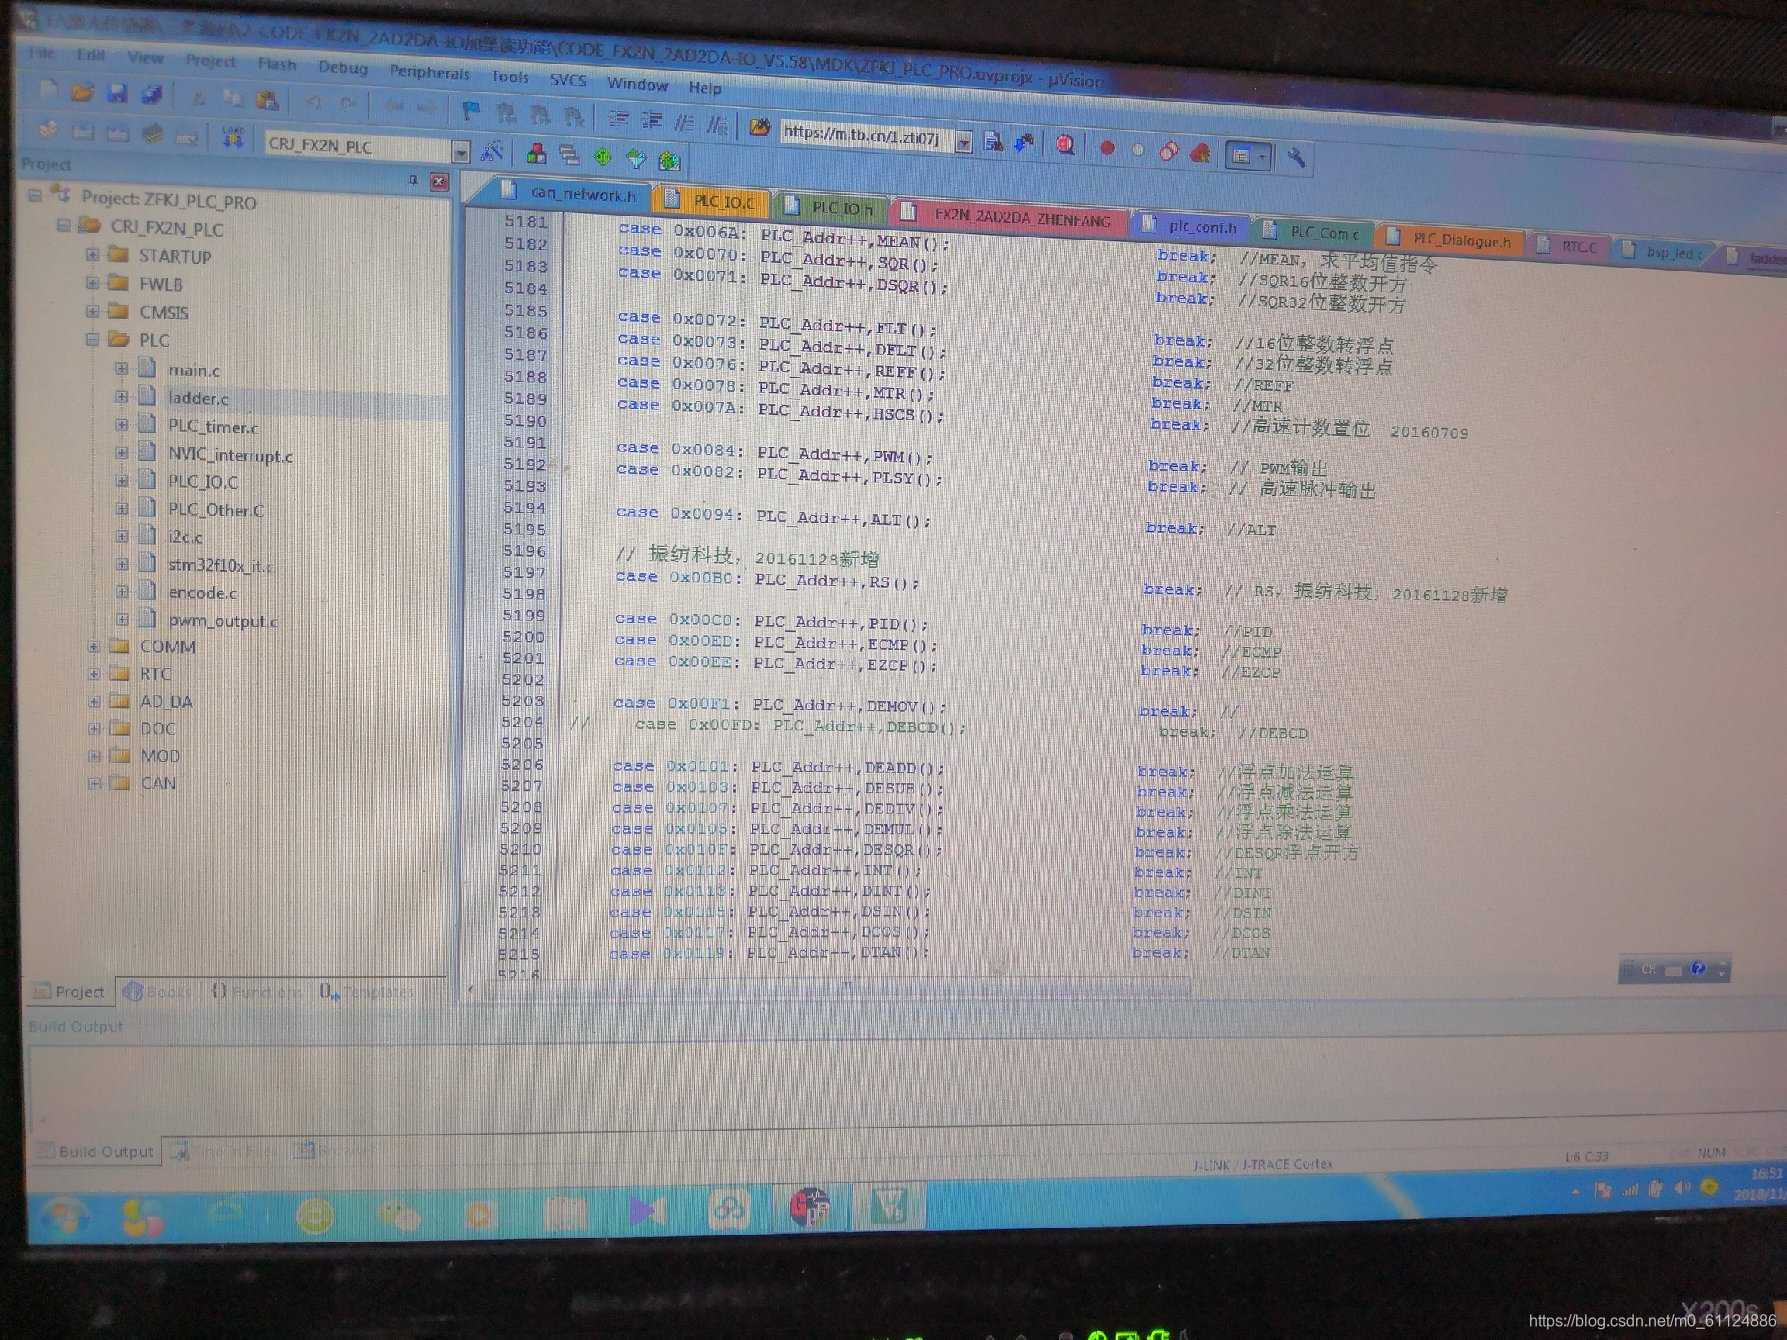Click line number 5196 in the gutter
The height and width of the screenshot is (1340, 1787).
coord(524,551)
